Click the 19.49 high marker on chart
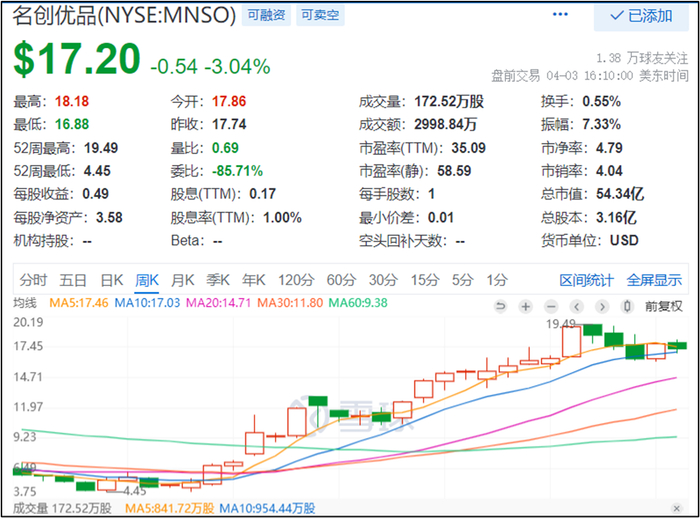The image size is (700, 518). (561, 324)
